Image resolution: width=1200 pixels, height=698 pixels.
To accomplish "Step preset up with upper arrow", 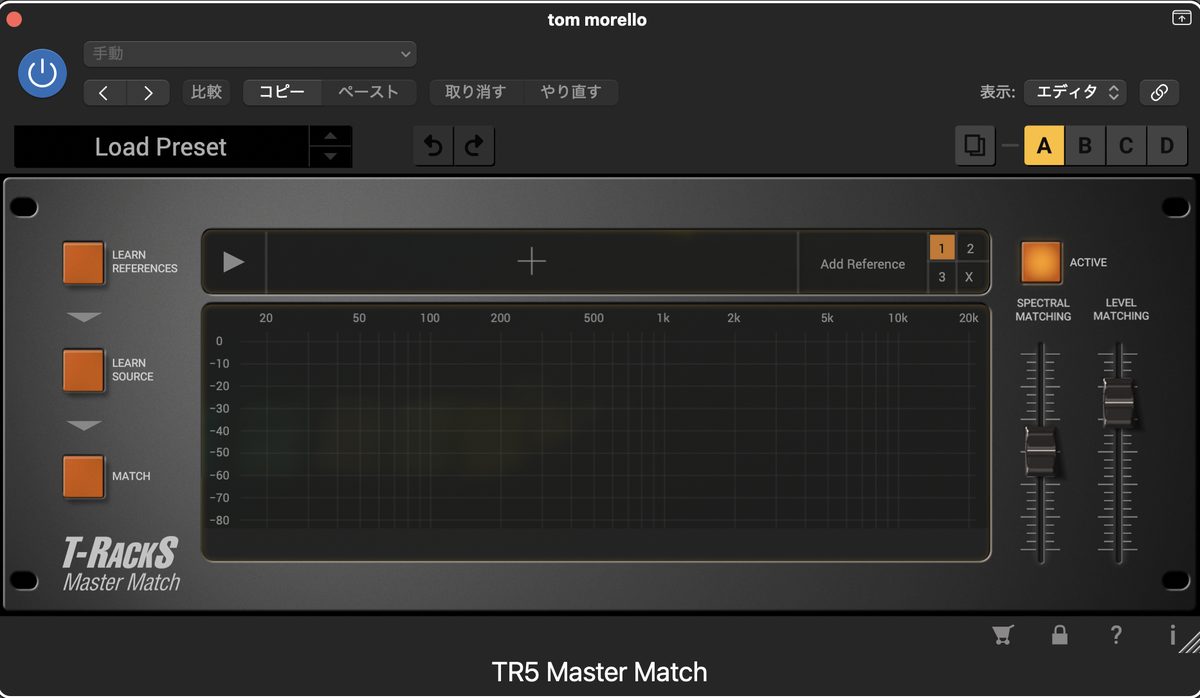I will 331,136.
